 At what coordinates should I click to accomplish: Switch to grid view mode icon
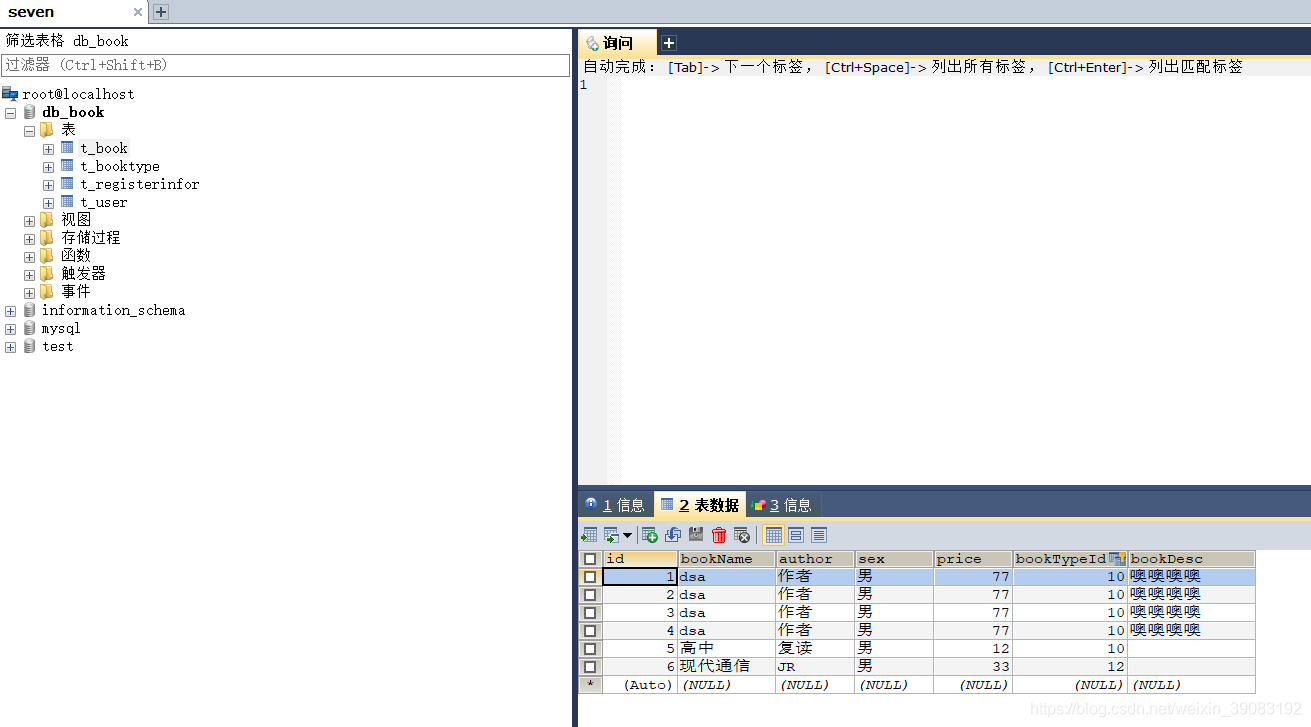pyautogui.click(x=774, y=535)
